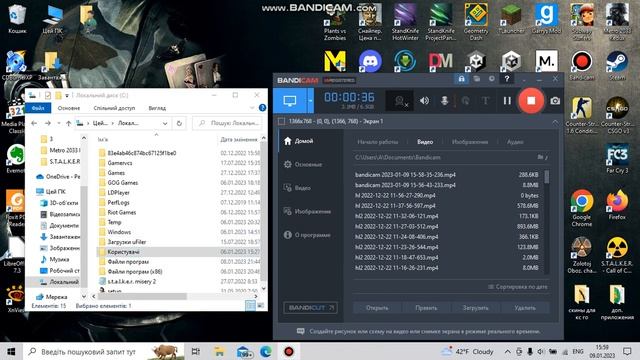This screenshot has width=640, height=360.
Task: Open the recent locations dropdown in Explorer
Action: click(59, 123)
